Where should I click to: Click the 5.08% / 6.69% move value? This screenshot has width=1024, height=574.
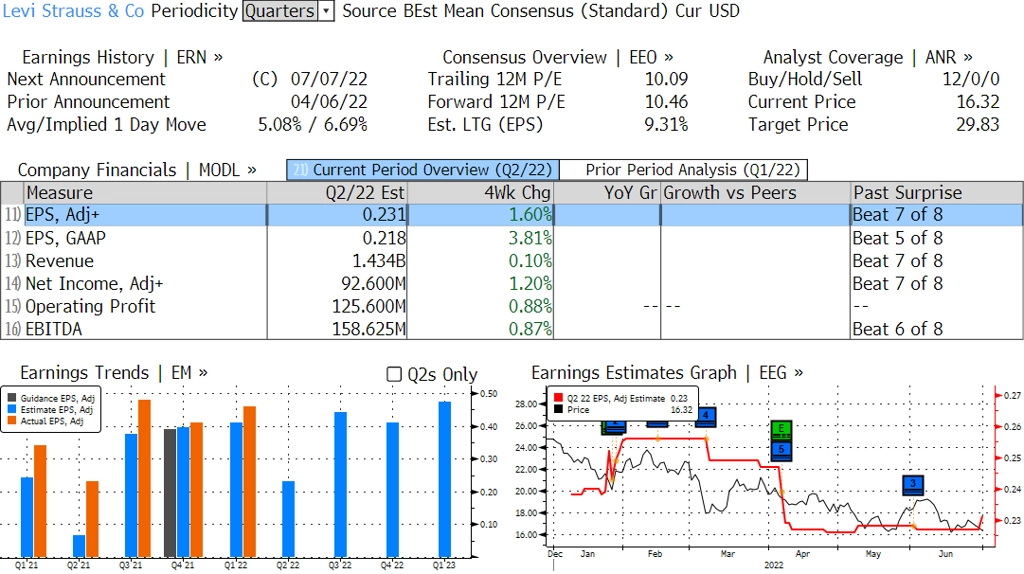tap(313, 125)
